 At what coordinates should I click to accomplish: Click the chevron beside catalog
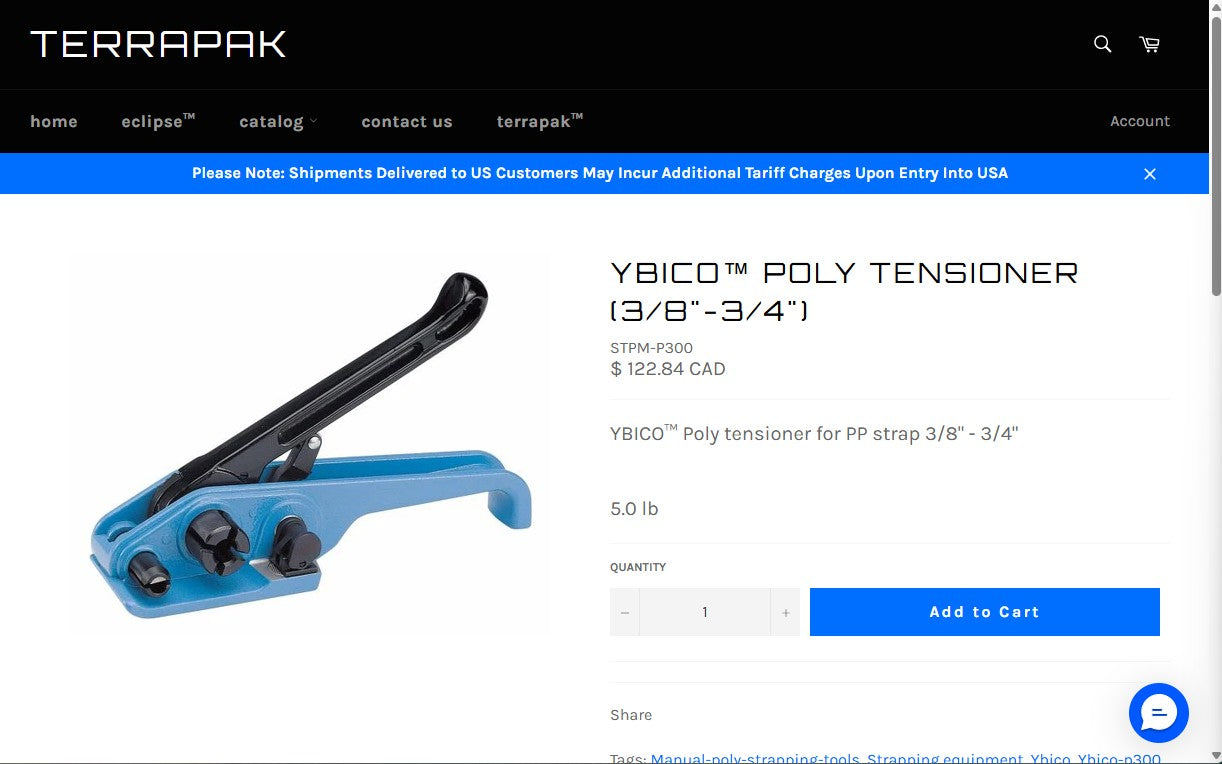coord(313,122)
